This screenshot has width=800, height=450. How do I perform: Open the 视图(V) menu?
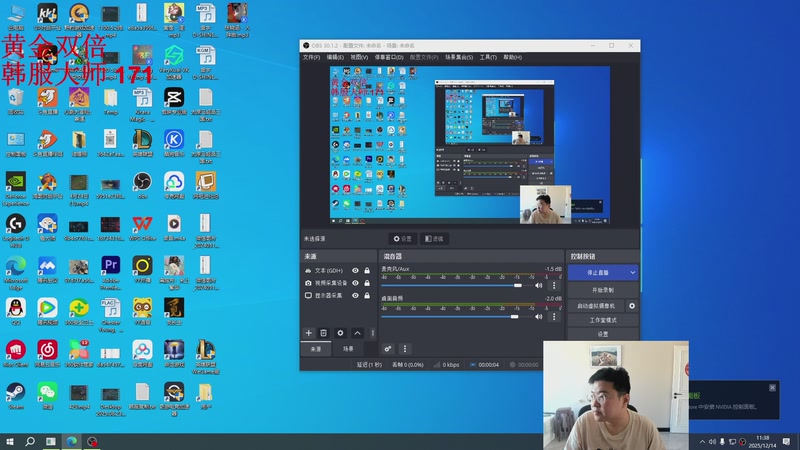[x=359, y=57]
